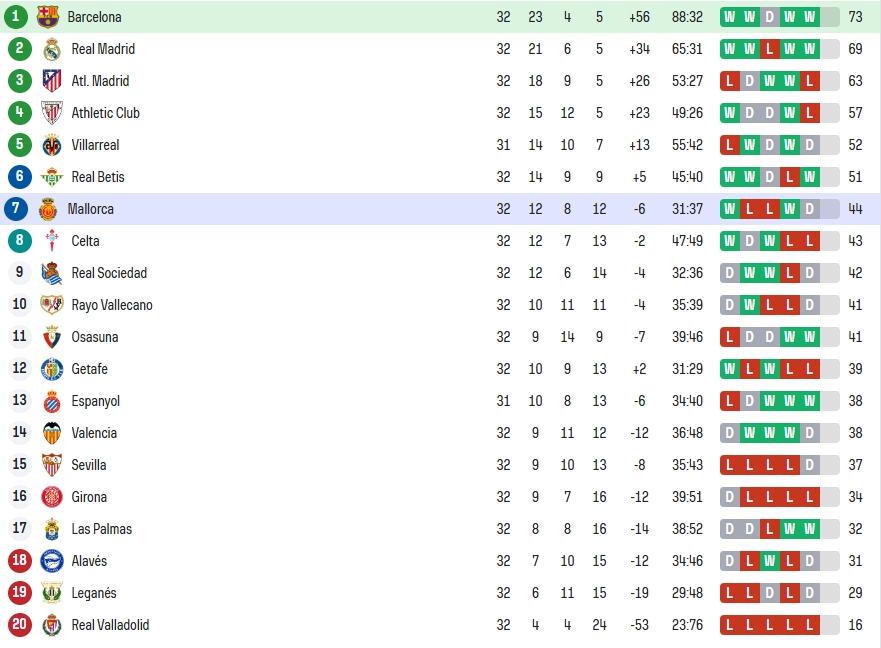This screenshot has height=648, width=881.
Task: Open the Real Betis team link
Action: pos(98,177)
